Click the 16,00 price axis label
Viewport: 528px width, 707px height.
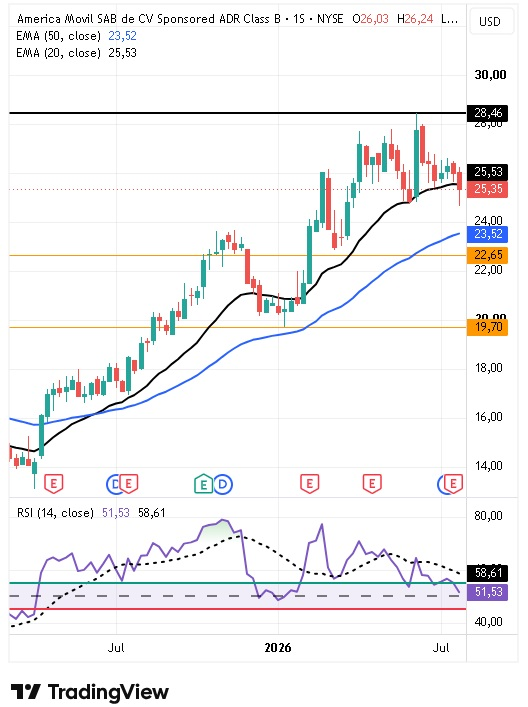[488, 417]
